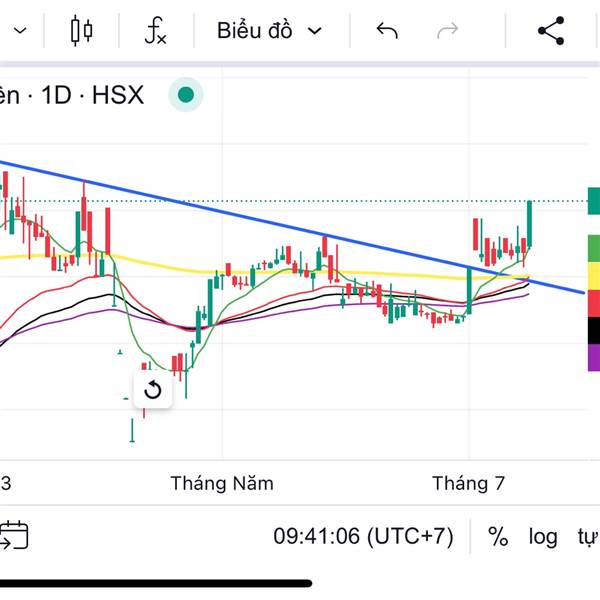Click the purple moving average price label

(594, 357)
